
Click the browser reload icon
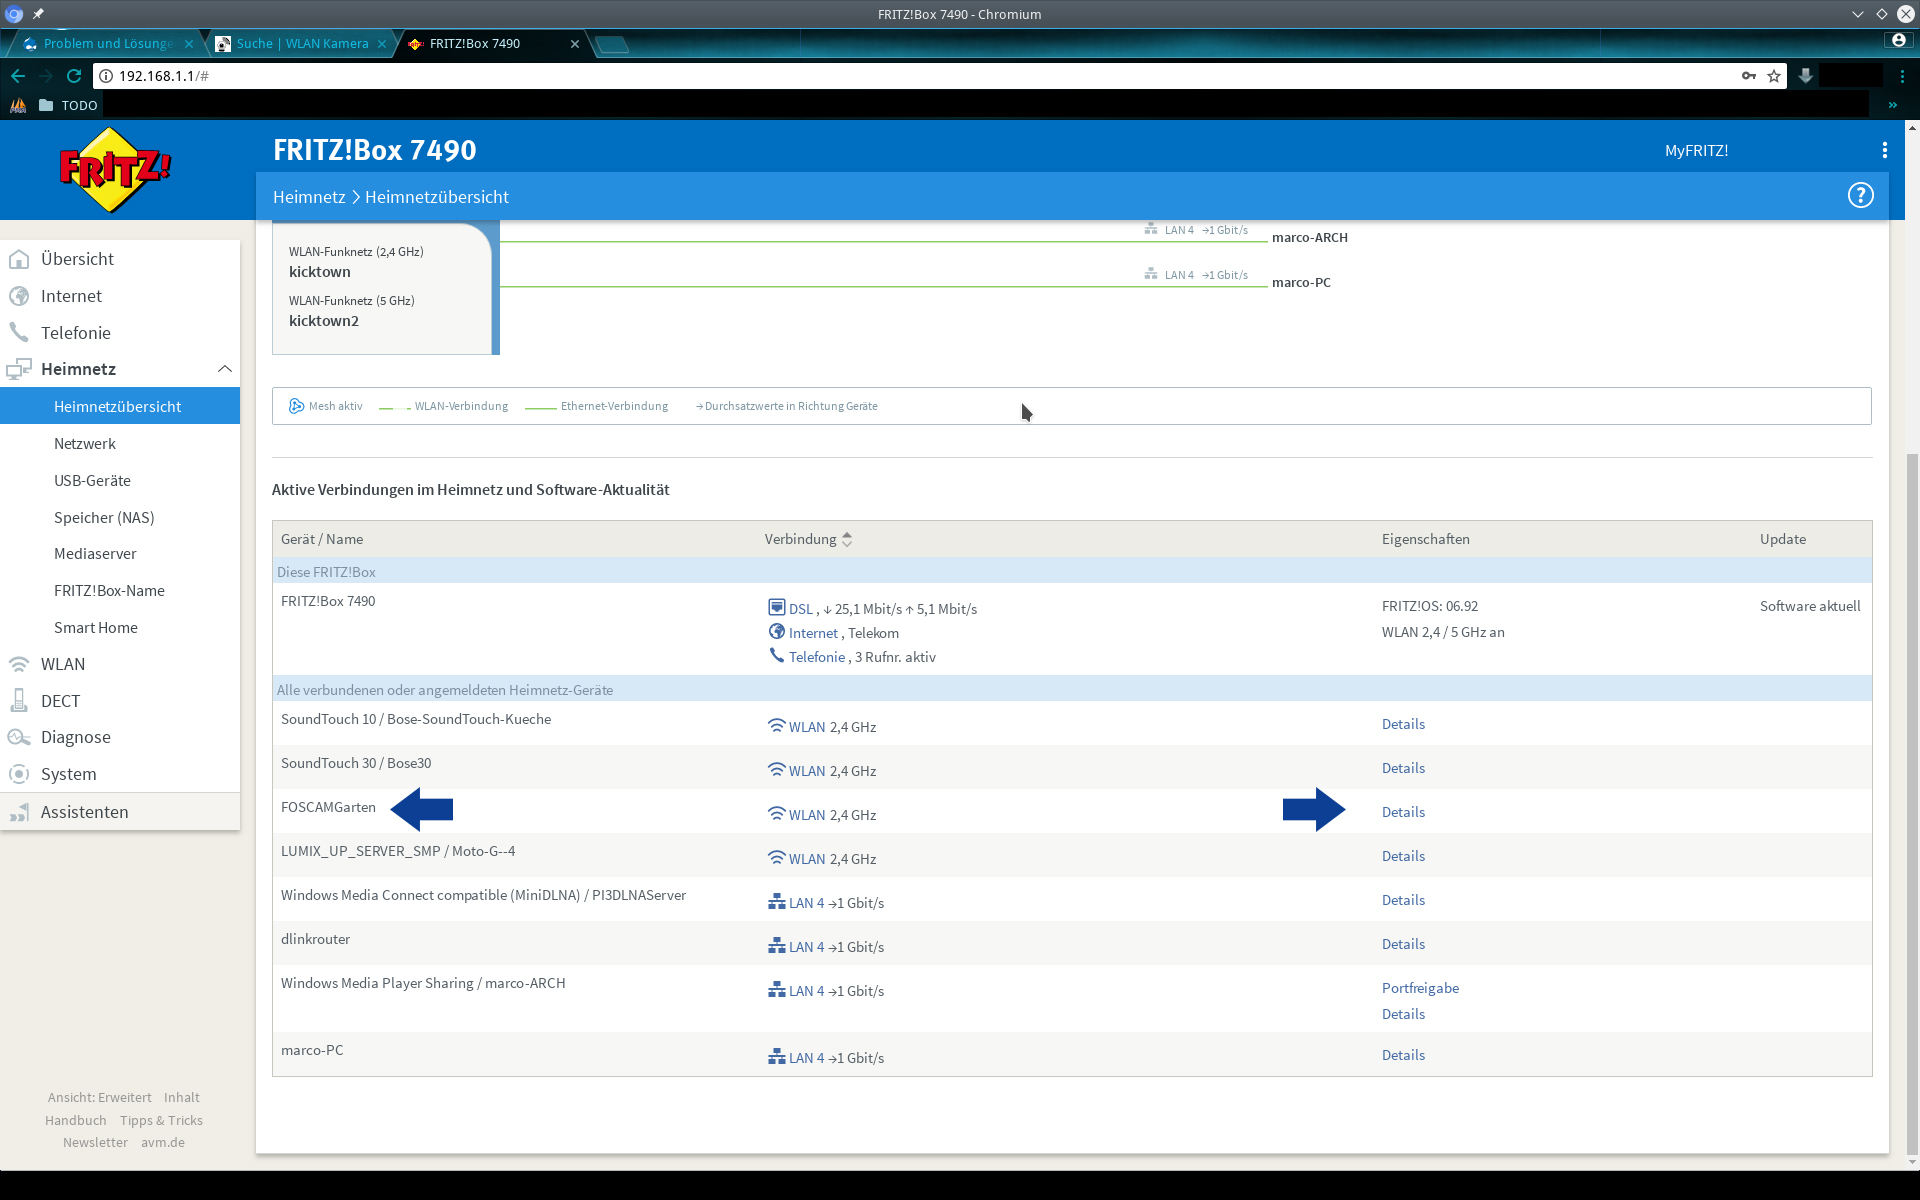coord(73,76)
